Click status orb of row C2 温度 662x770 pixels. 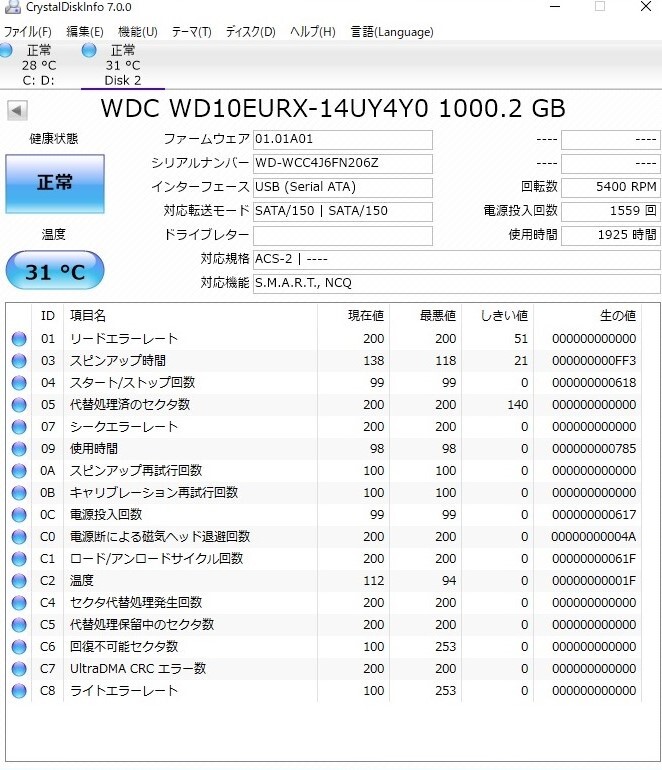[19, 581]
